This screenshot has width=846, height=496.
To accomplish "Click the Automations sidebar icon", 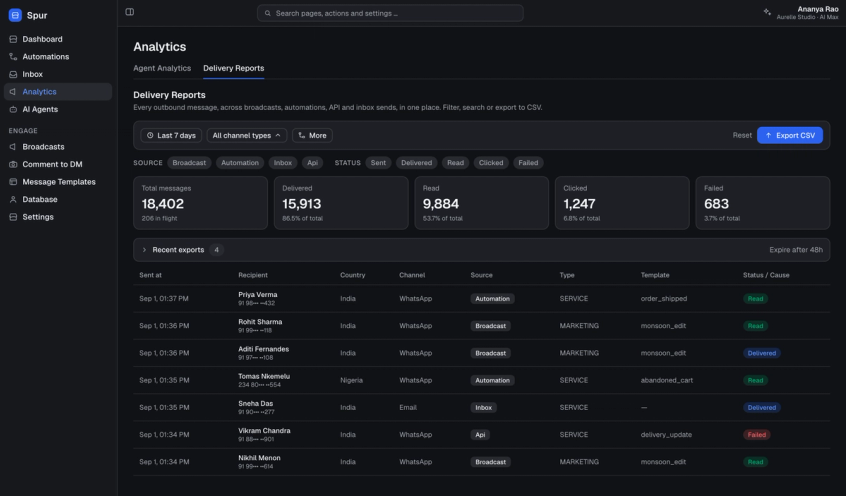I will (13, 57).
